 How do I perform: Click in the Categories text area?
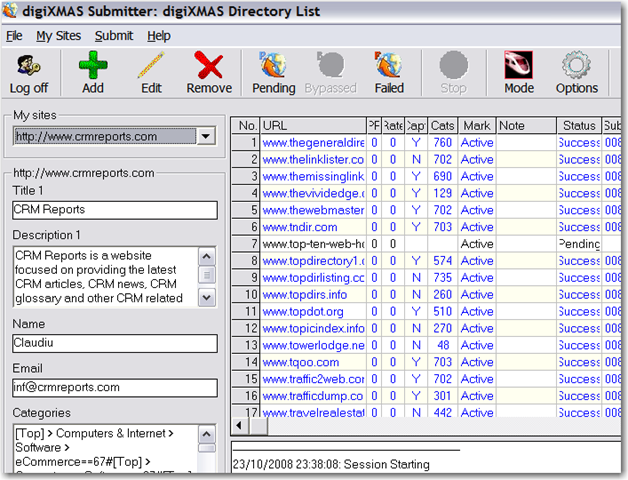[x=105, y=449]
